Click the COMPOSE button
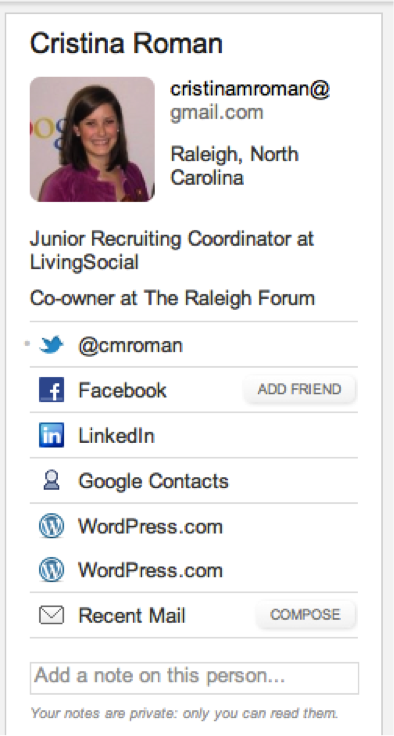Image resolution: width=394 pixels, height=736 pixels. coord(305,615)
